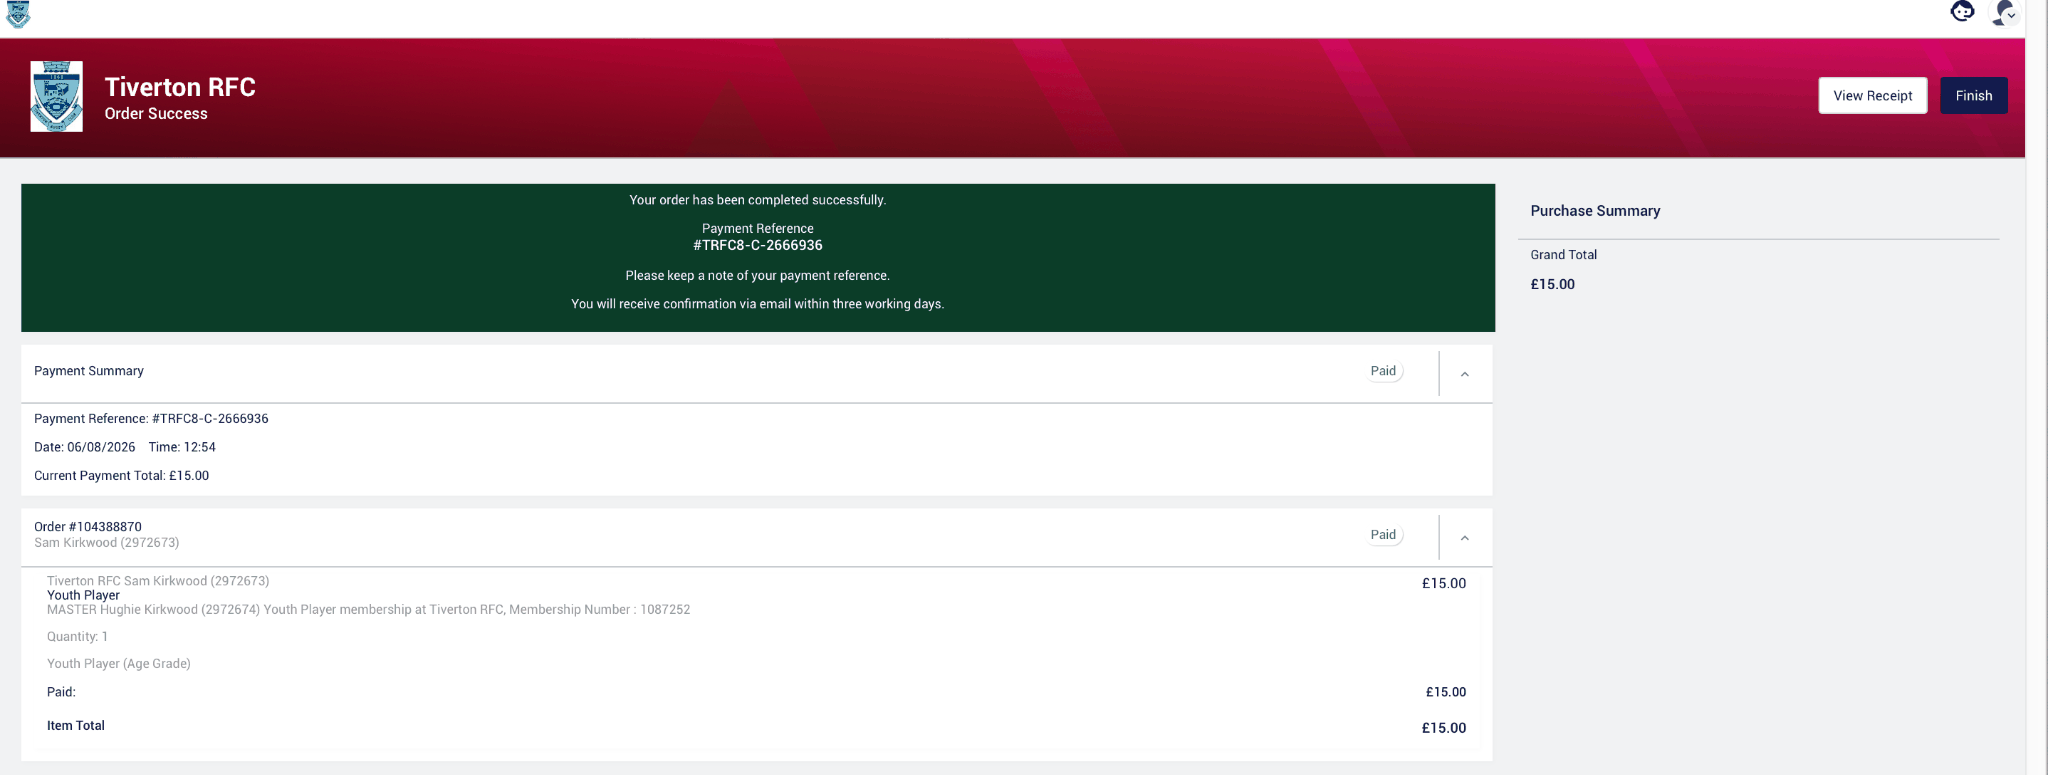This screenshot has width=2048, height=775.
Task: Click 'Your order has been completed successfully.' text
Action: click(x=758, y=200)
